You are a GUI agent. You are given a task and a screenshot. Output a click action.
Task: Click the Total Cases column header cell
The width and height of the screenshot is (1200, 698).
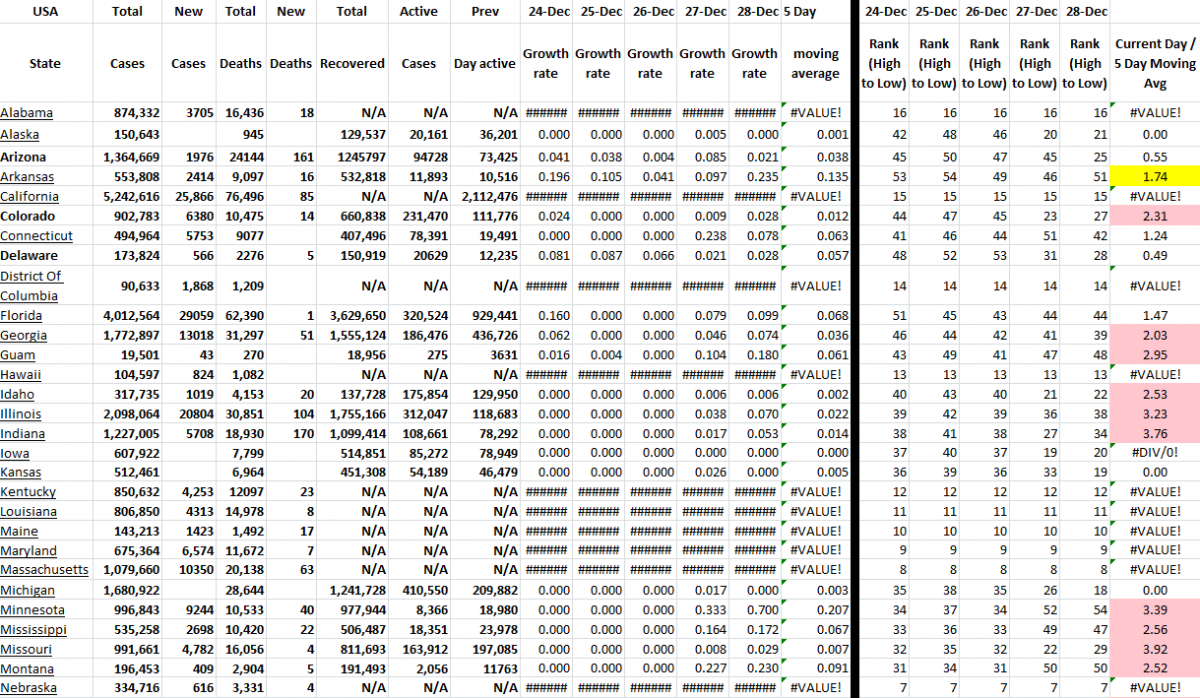[x=127, y=40]
